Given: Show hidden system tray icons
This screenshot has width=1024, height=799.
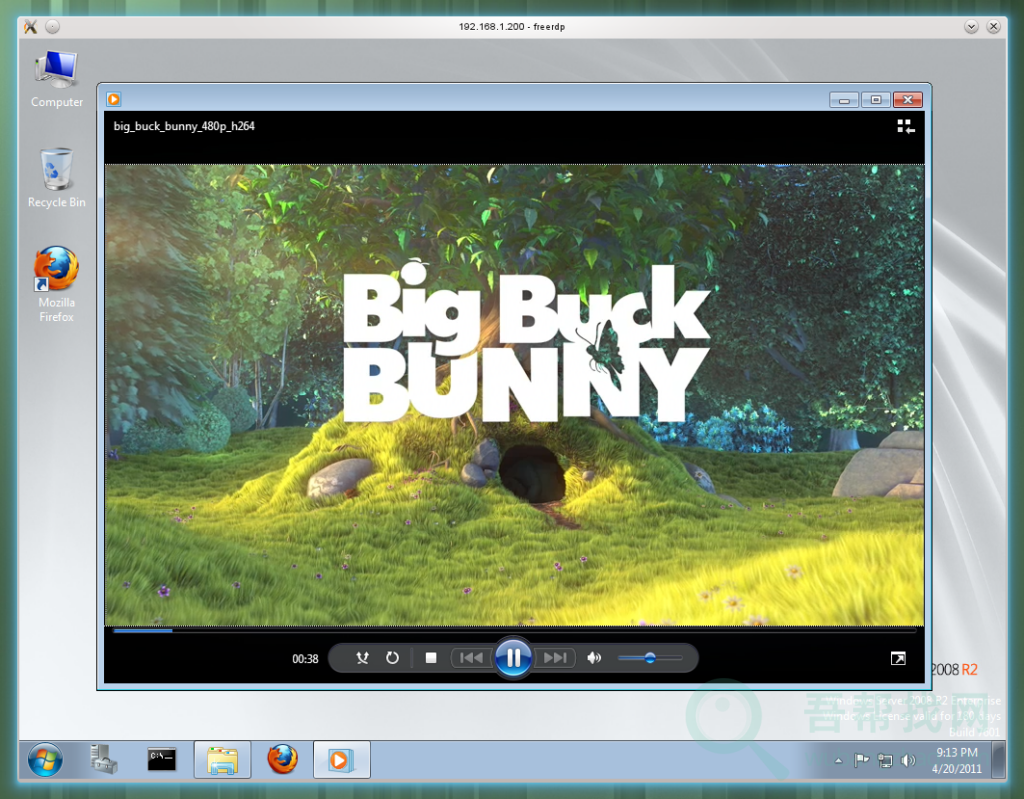Looking at the screenshot, I should 838,761.
